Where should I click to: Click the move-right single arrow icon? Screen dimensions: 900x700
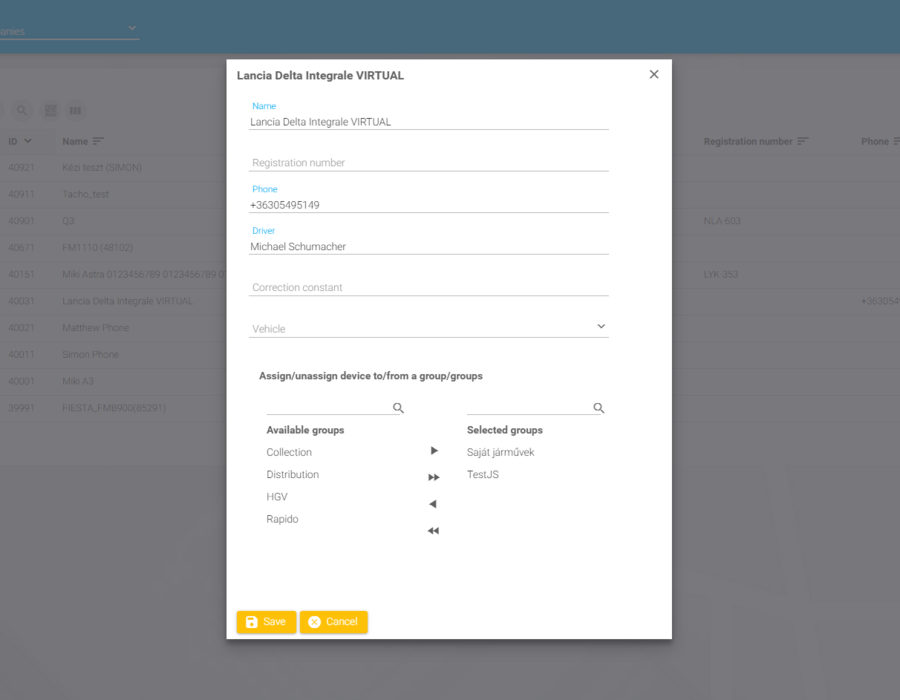(434, 451)
